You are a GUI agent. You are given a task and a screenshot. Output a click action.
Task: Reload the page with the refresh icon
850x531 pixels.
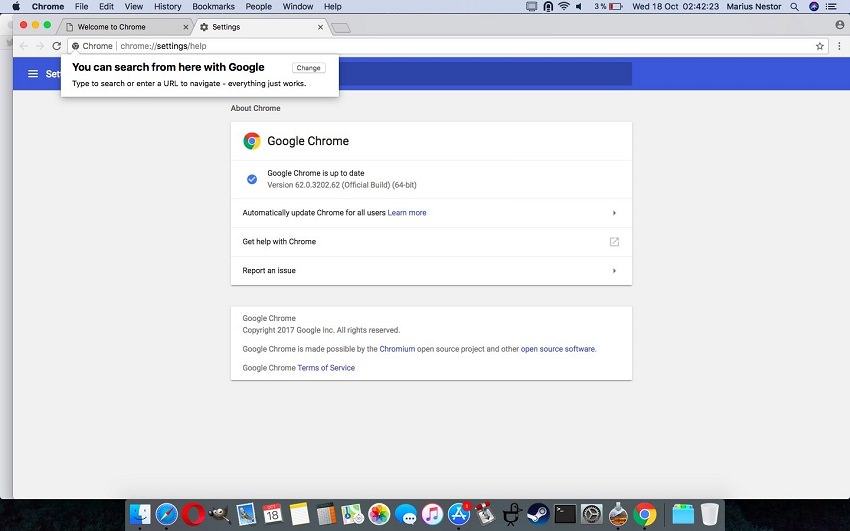[56, 46]
